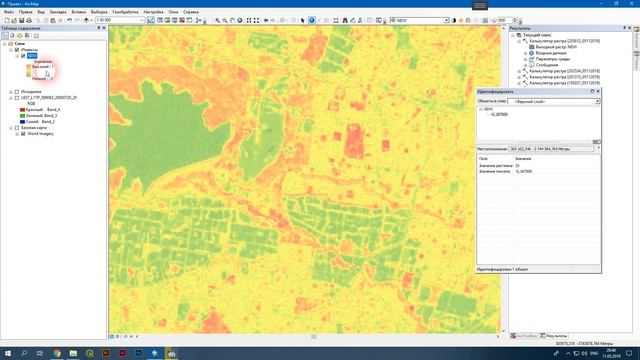The width and height of the screenshot is (640, 360).
Task: List By Visibility button
Action: click(x=20, y=36)
